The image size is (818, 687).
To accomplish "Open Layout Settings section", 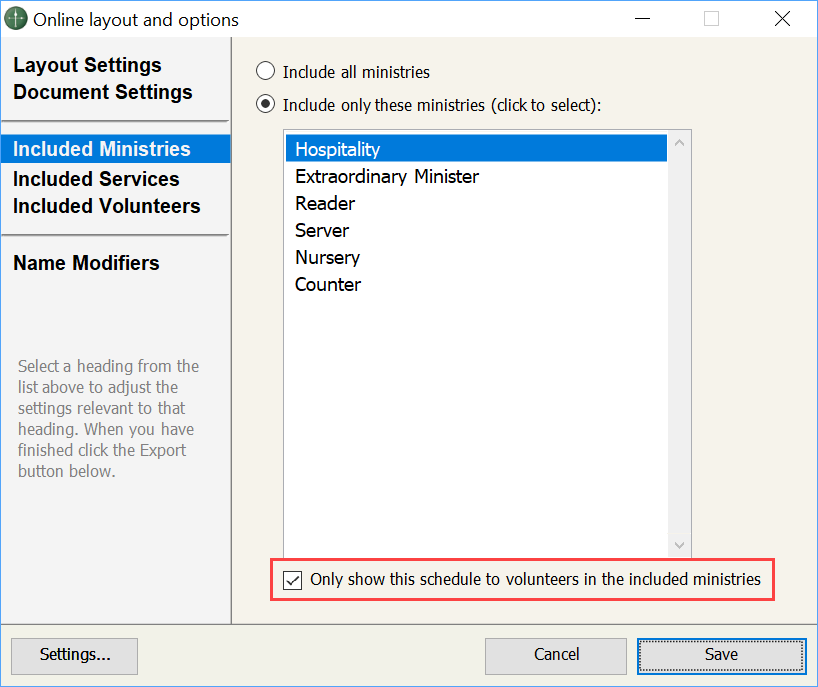I will pos(87,65).
